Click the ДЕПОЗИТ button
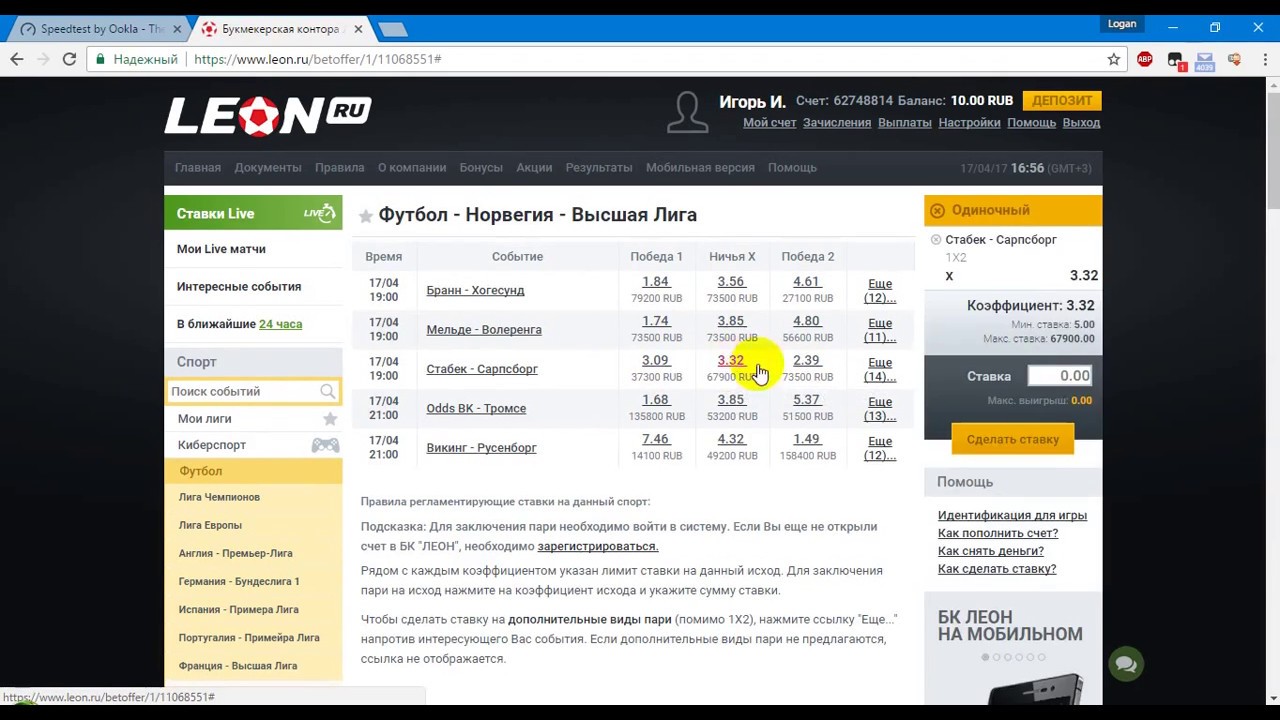Viewport: 1280px width, 720px height. 1061,101
